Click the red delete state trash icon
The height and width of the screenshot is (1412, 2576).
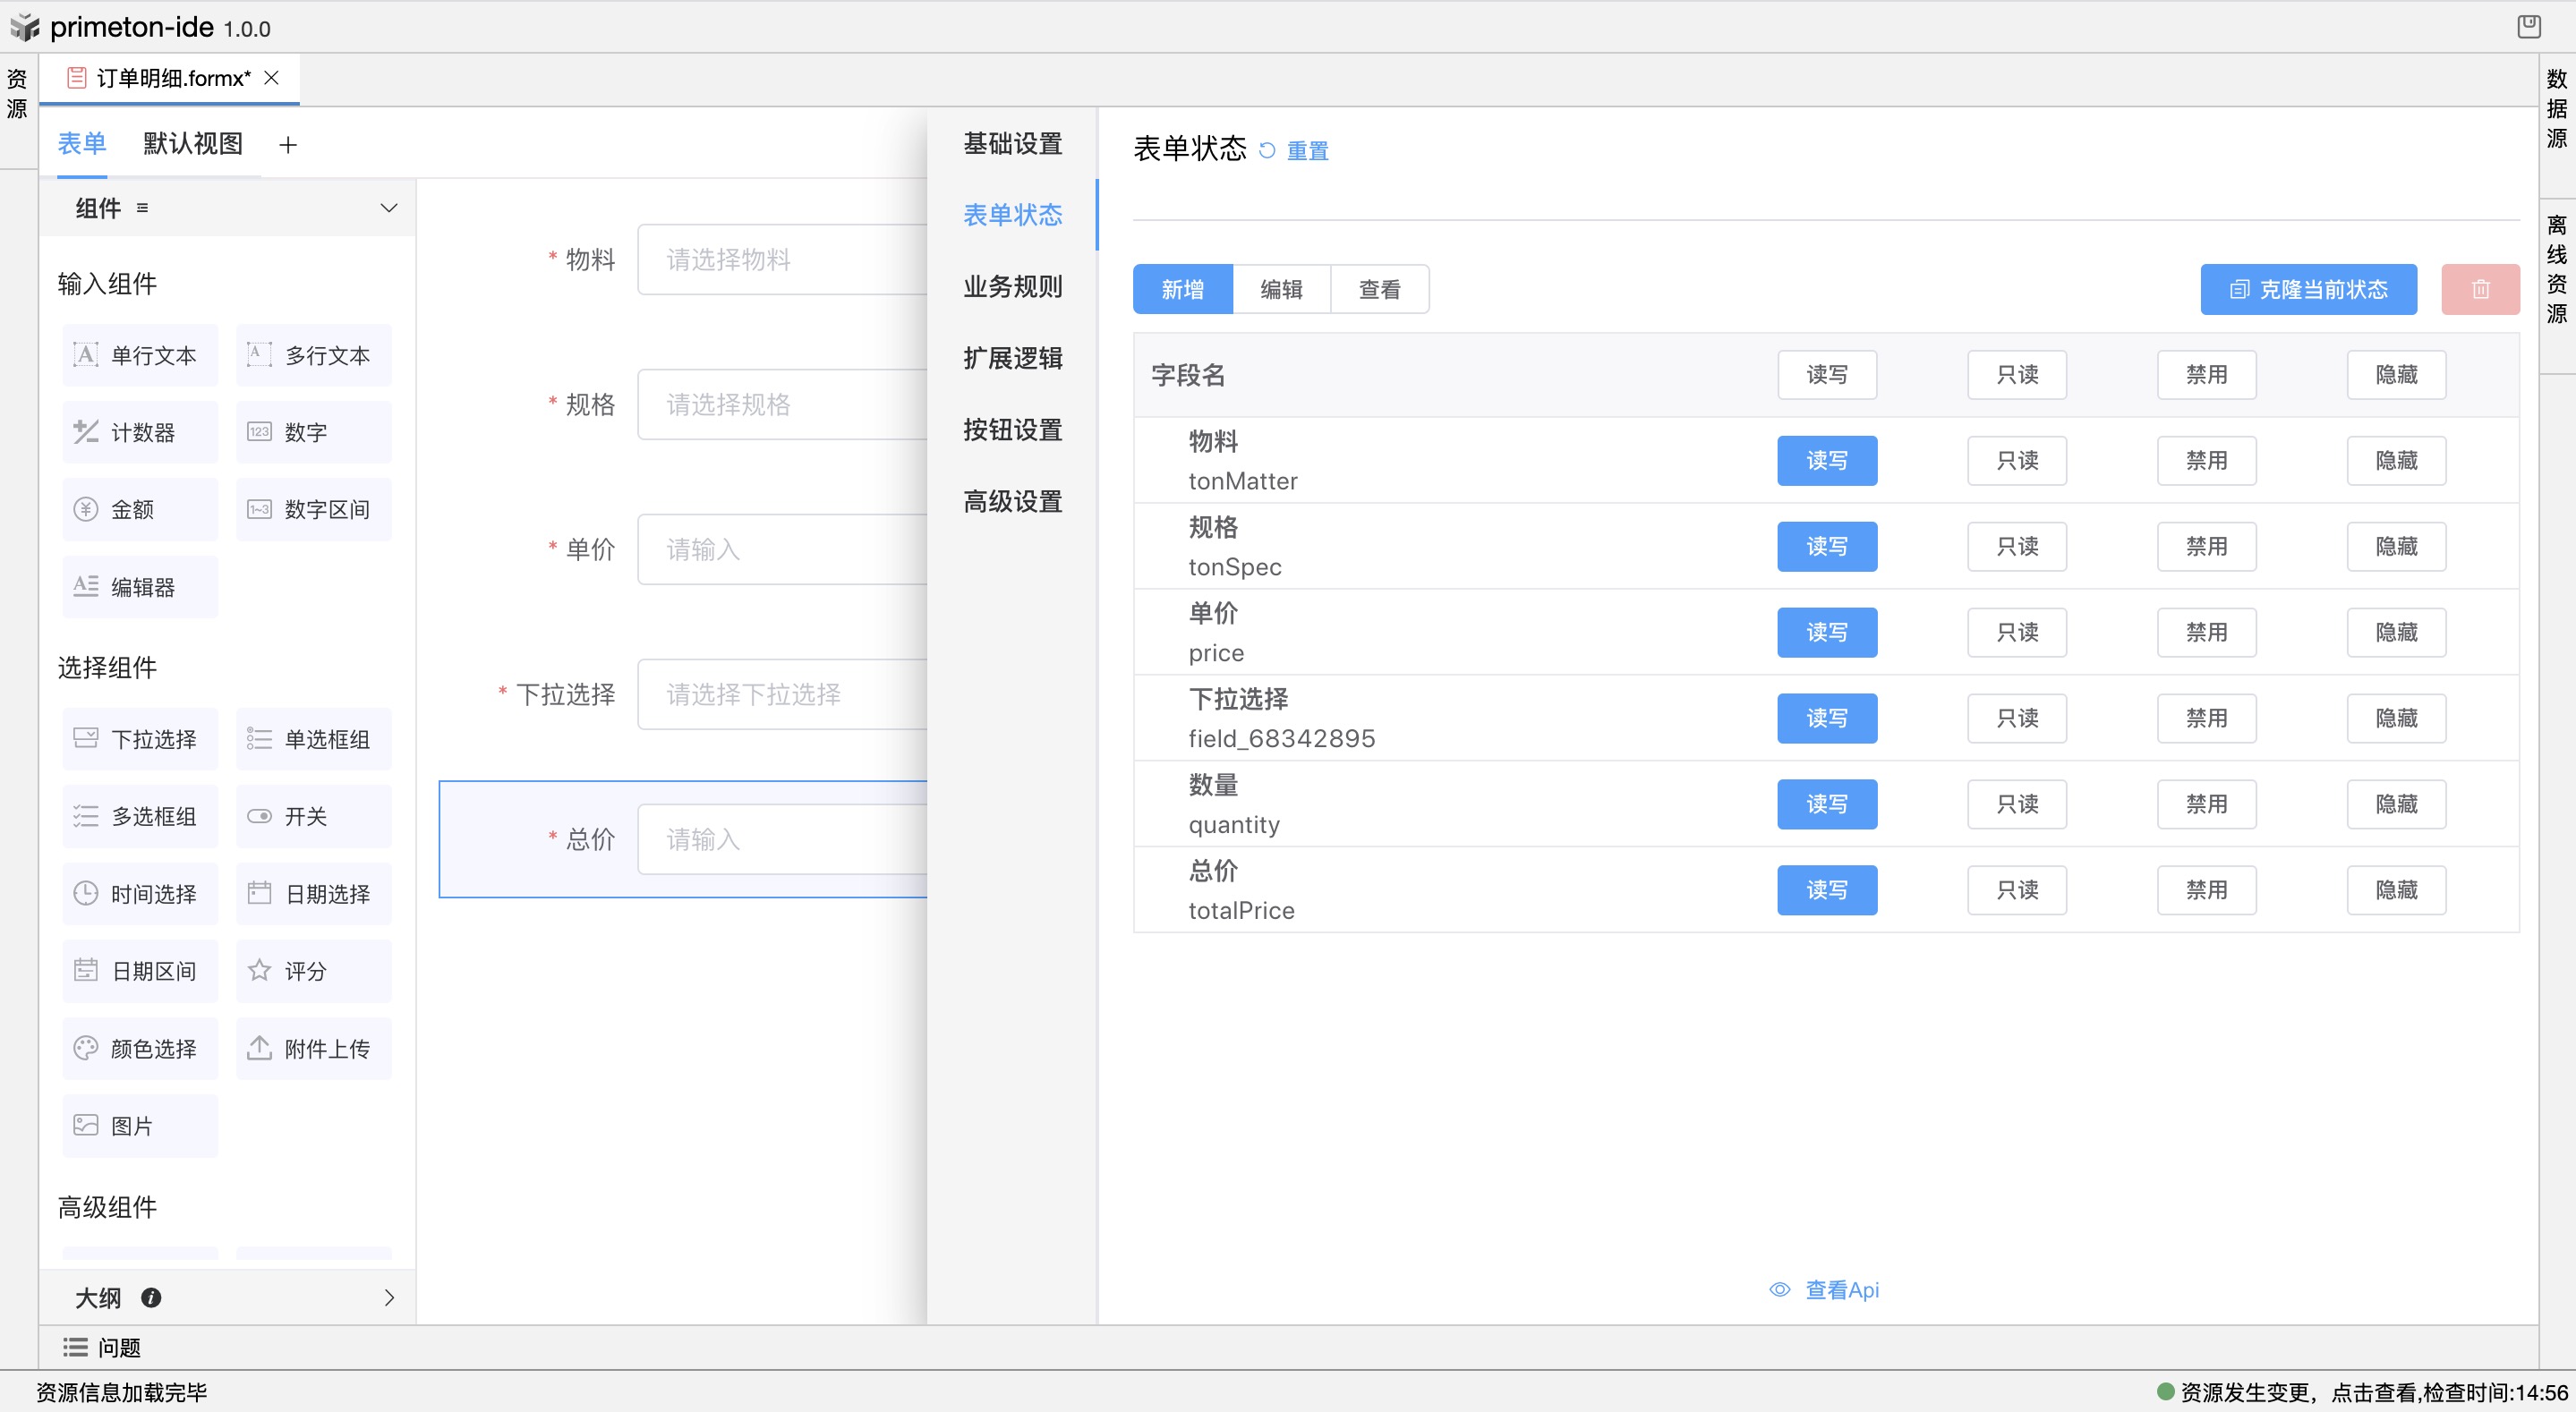click(2481, 289)
